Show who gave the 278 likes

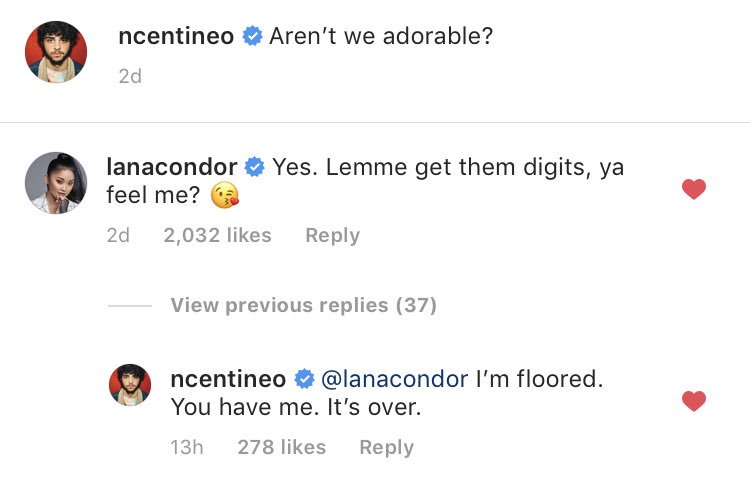(281, 447)
